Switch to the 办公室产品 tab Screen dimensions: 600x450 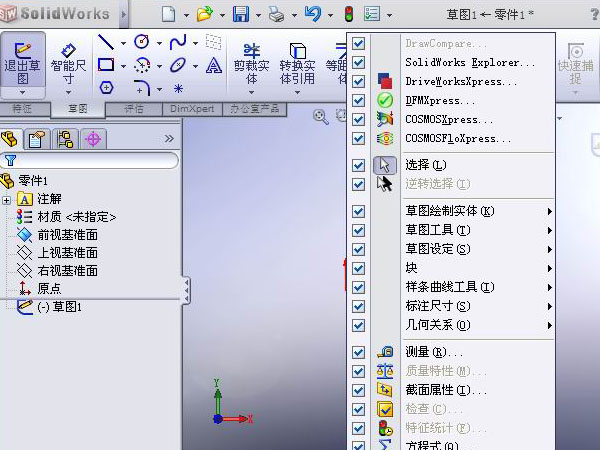[254, 109]
